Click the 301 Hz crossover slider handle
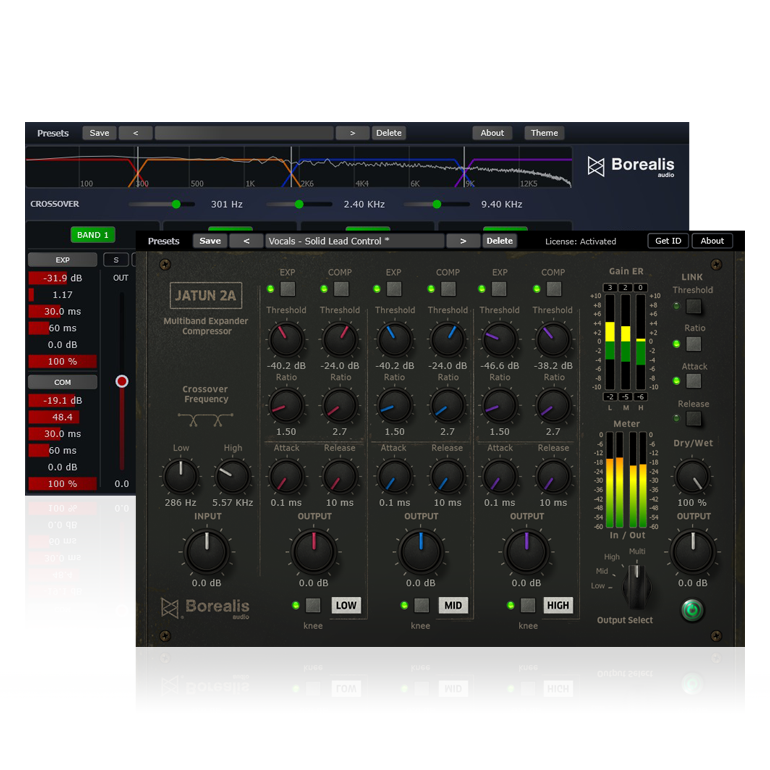This screenshot has width=770, height=770. coord(176,204)
